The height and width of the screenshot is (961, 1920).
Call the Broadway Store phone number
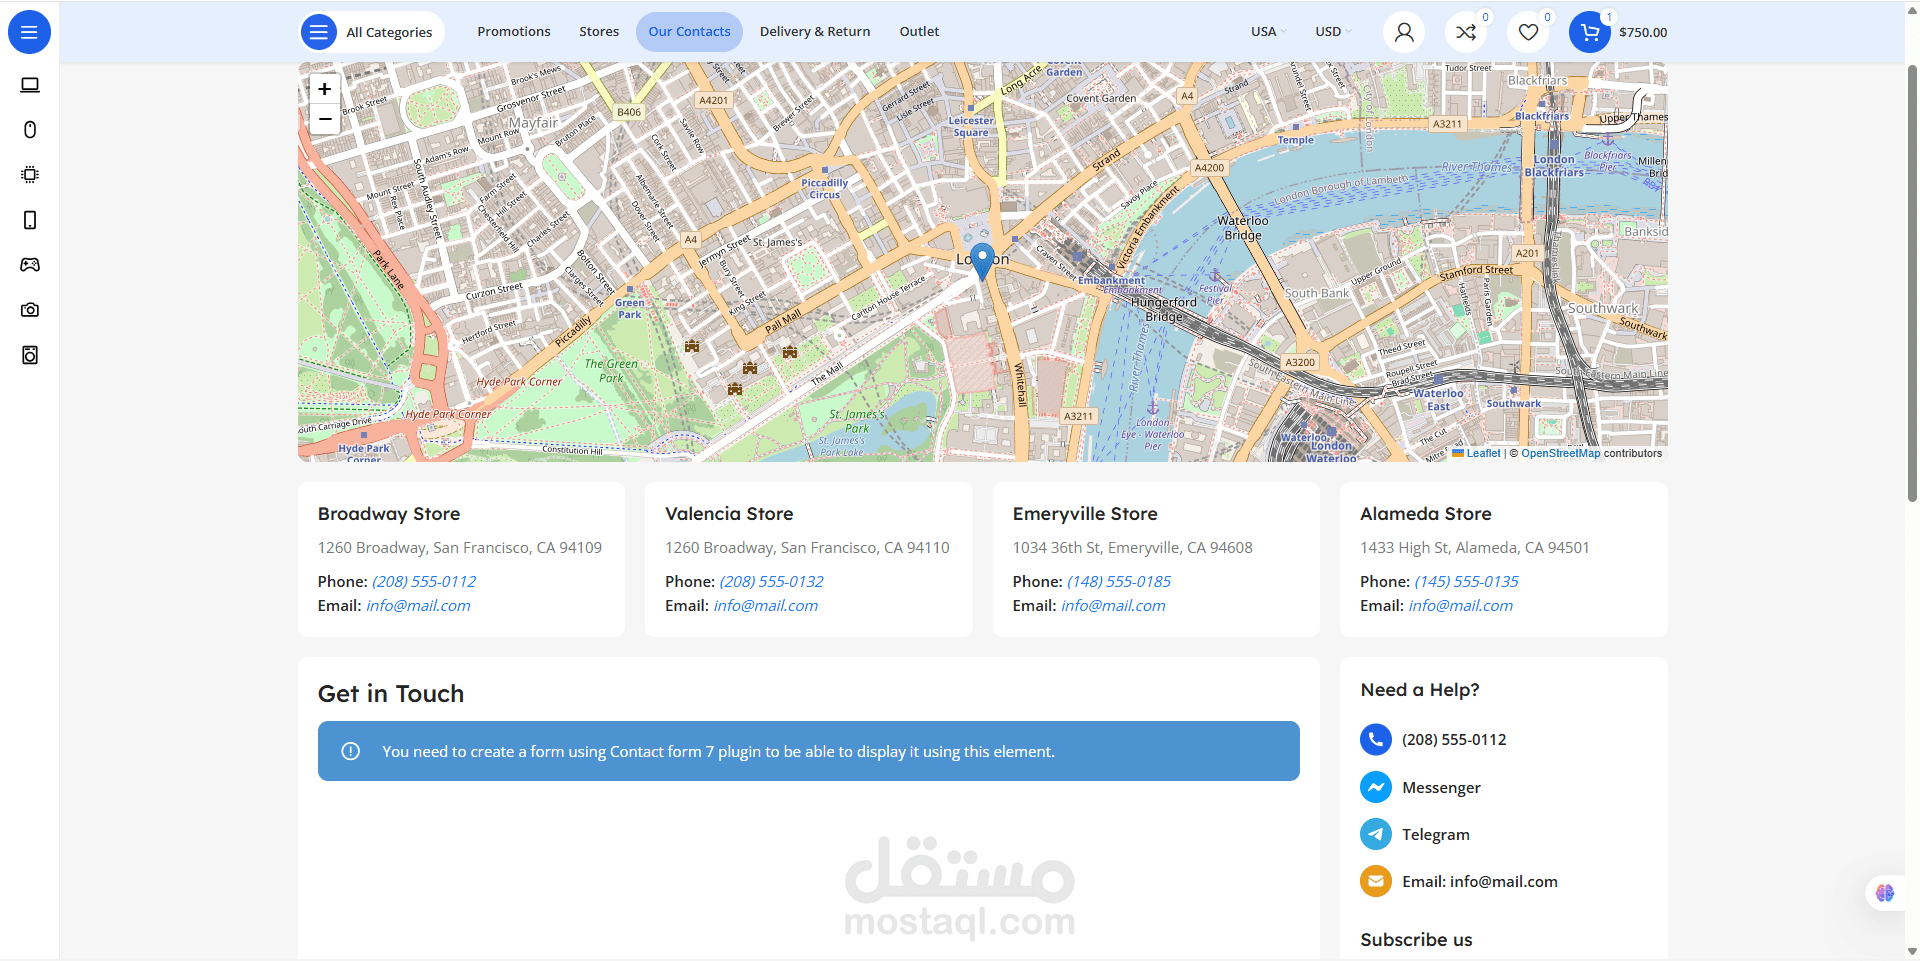pyautogui.click(x=424, y=582)
